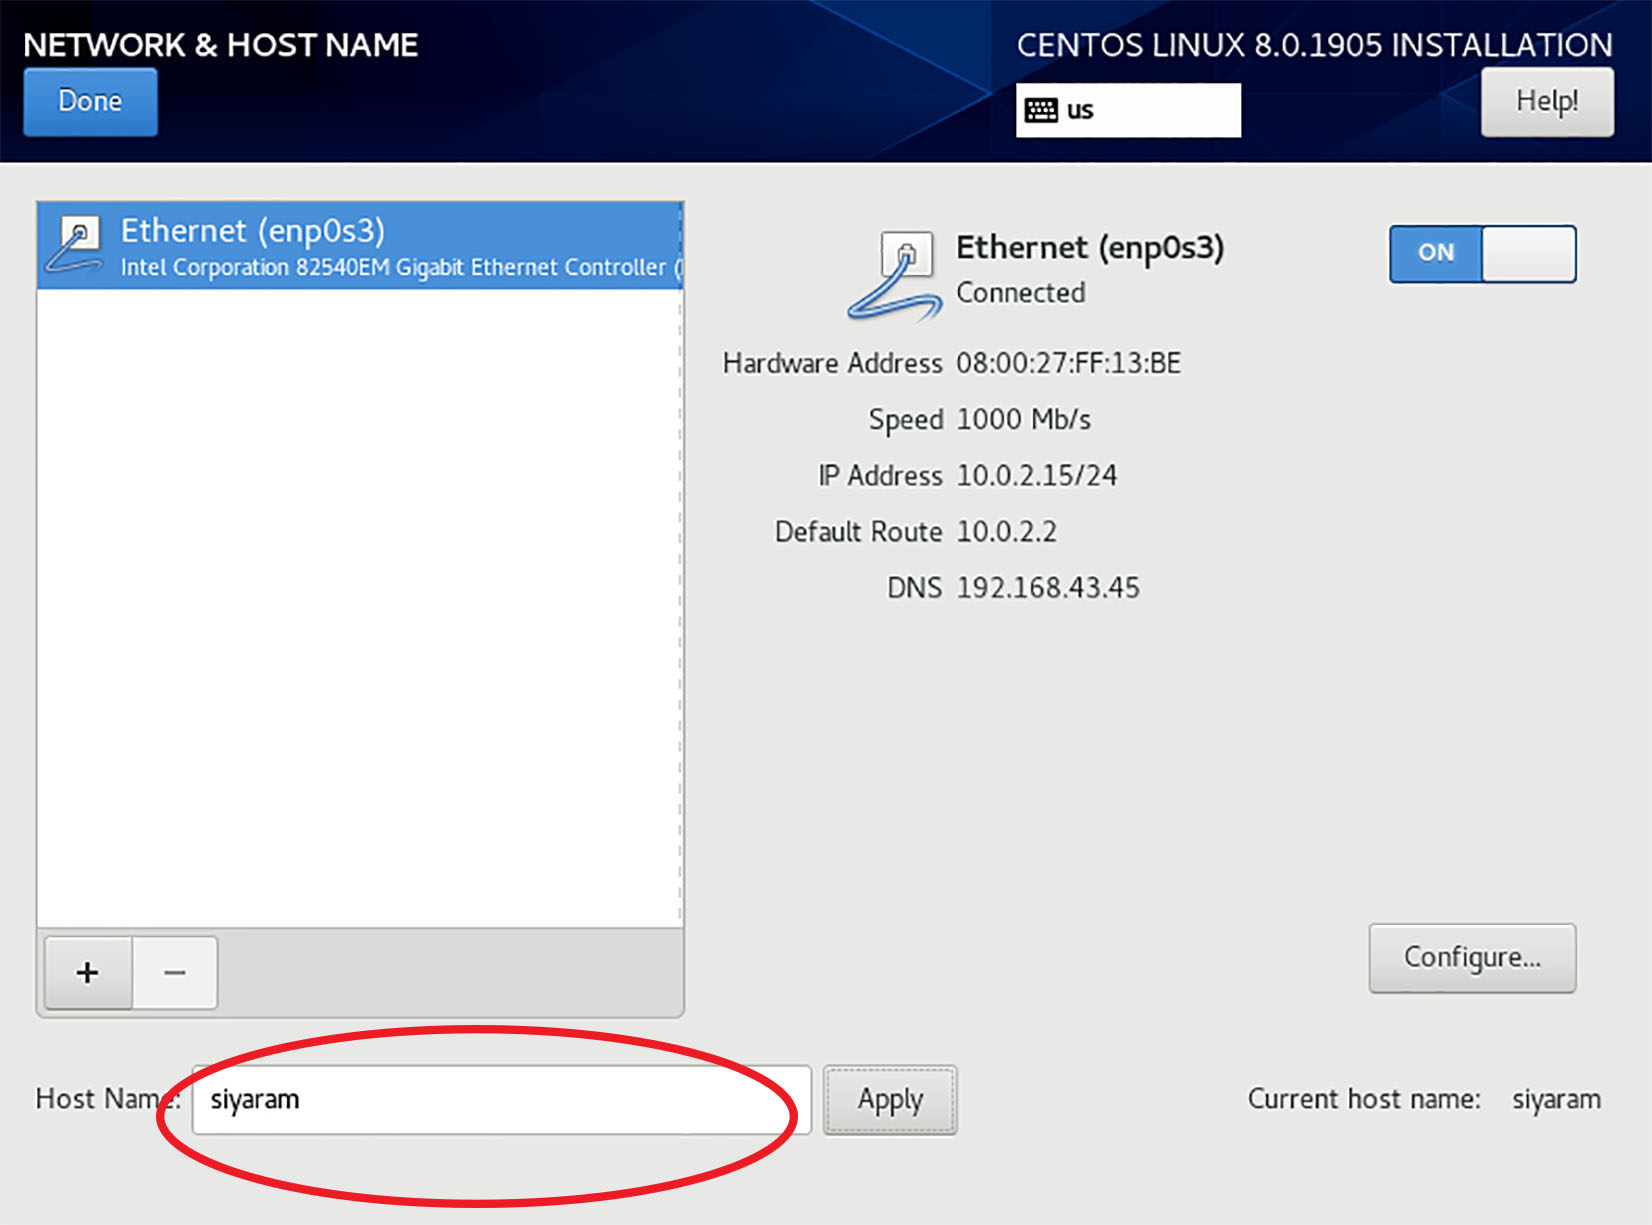Viewport: 1652px width, 1225px height.
Task: Toggle the Ethernet connection switch to OFF
Action: tap(1483, 254)
